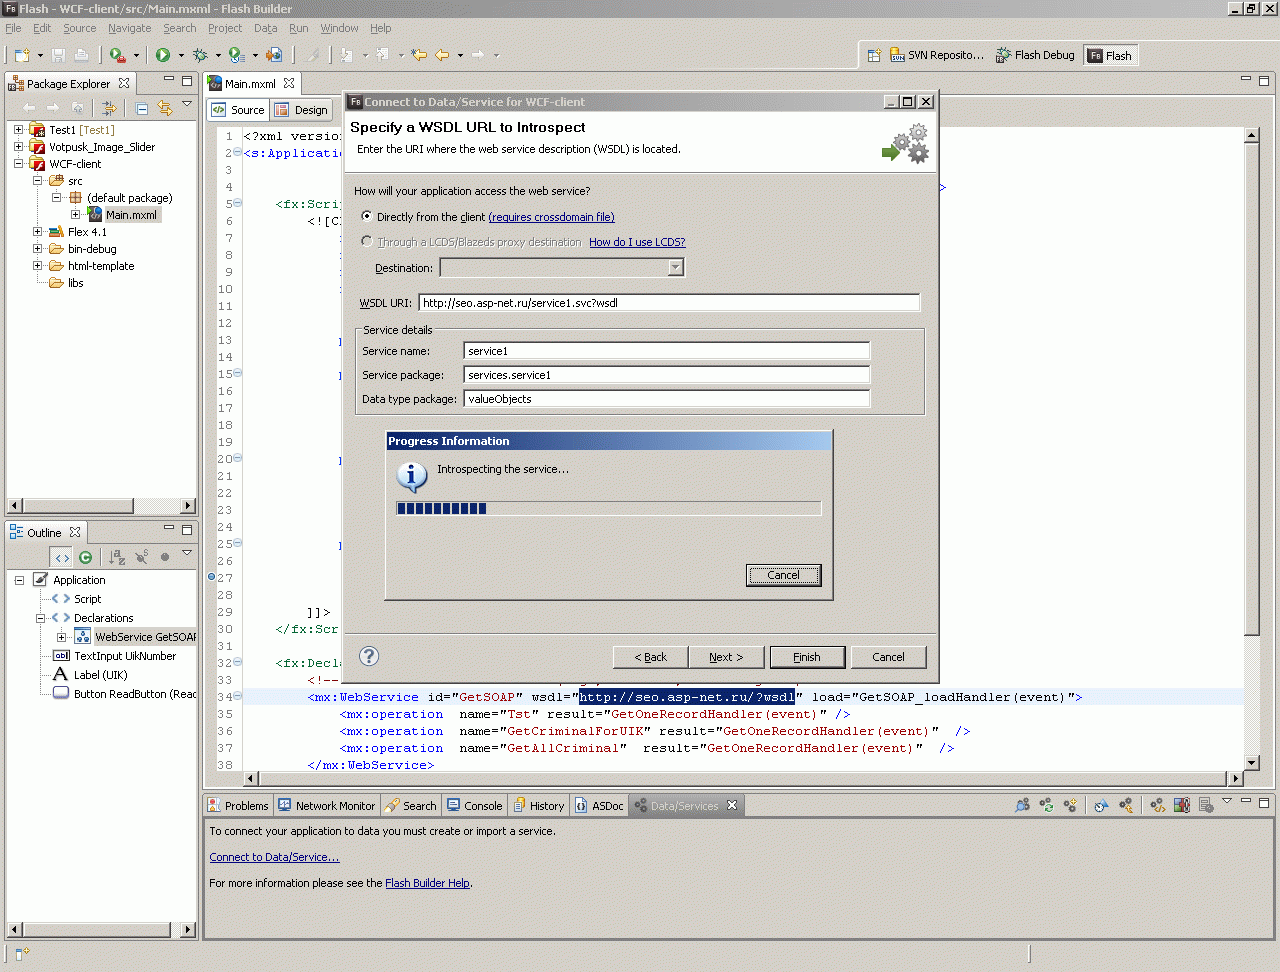Open the SVN Repository perspective

tap(937, 55)
